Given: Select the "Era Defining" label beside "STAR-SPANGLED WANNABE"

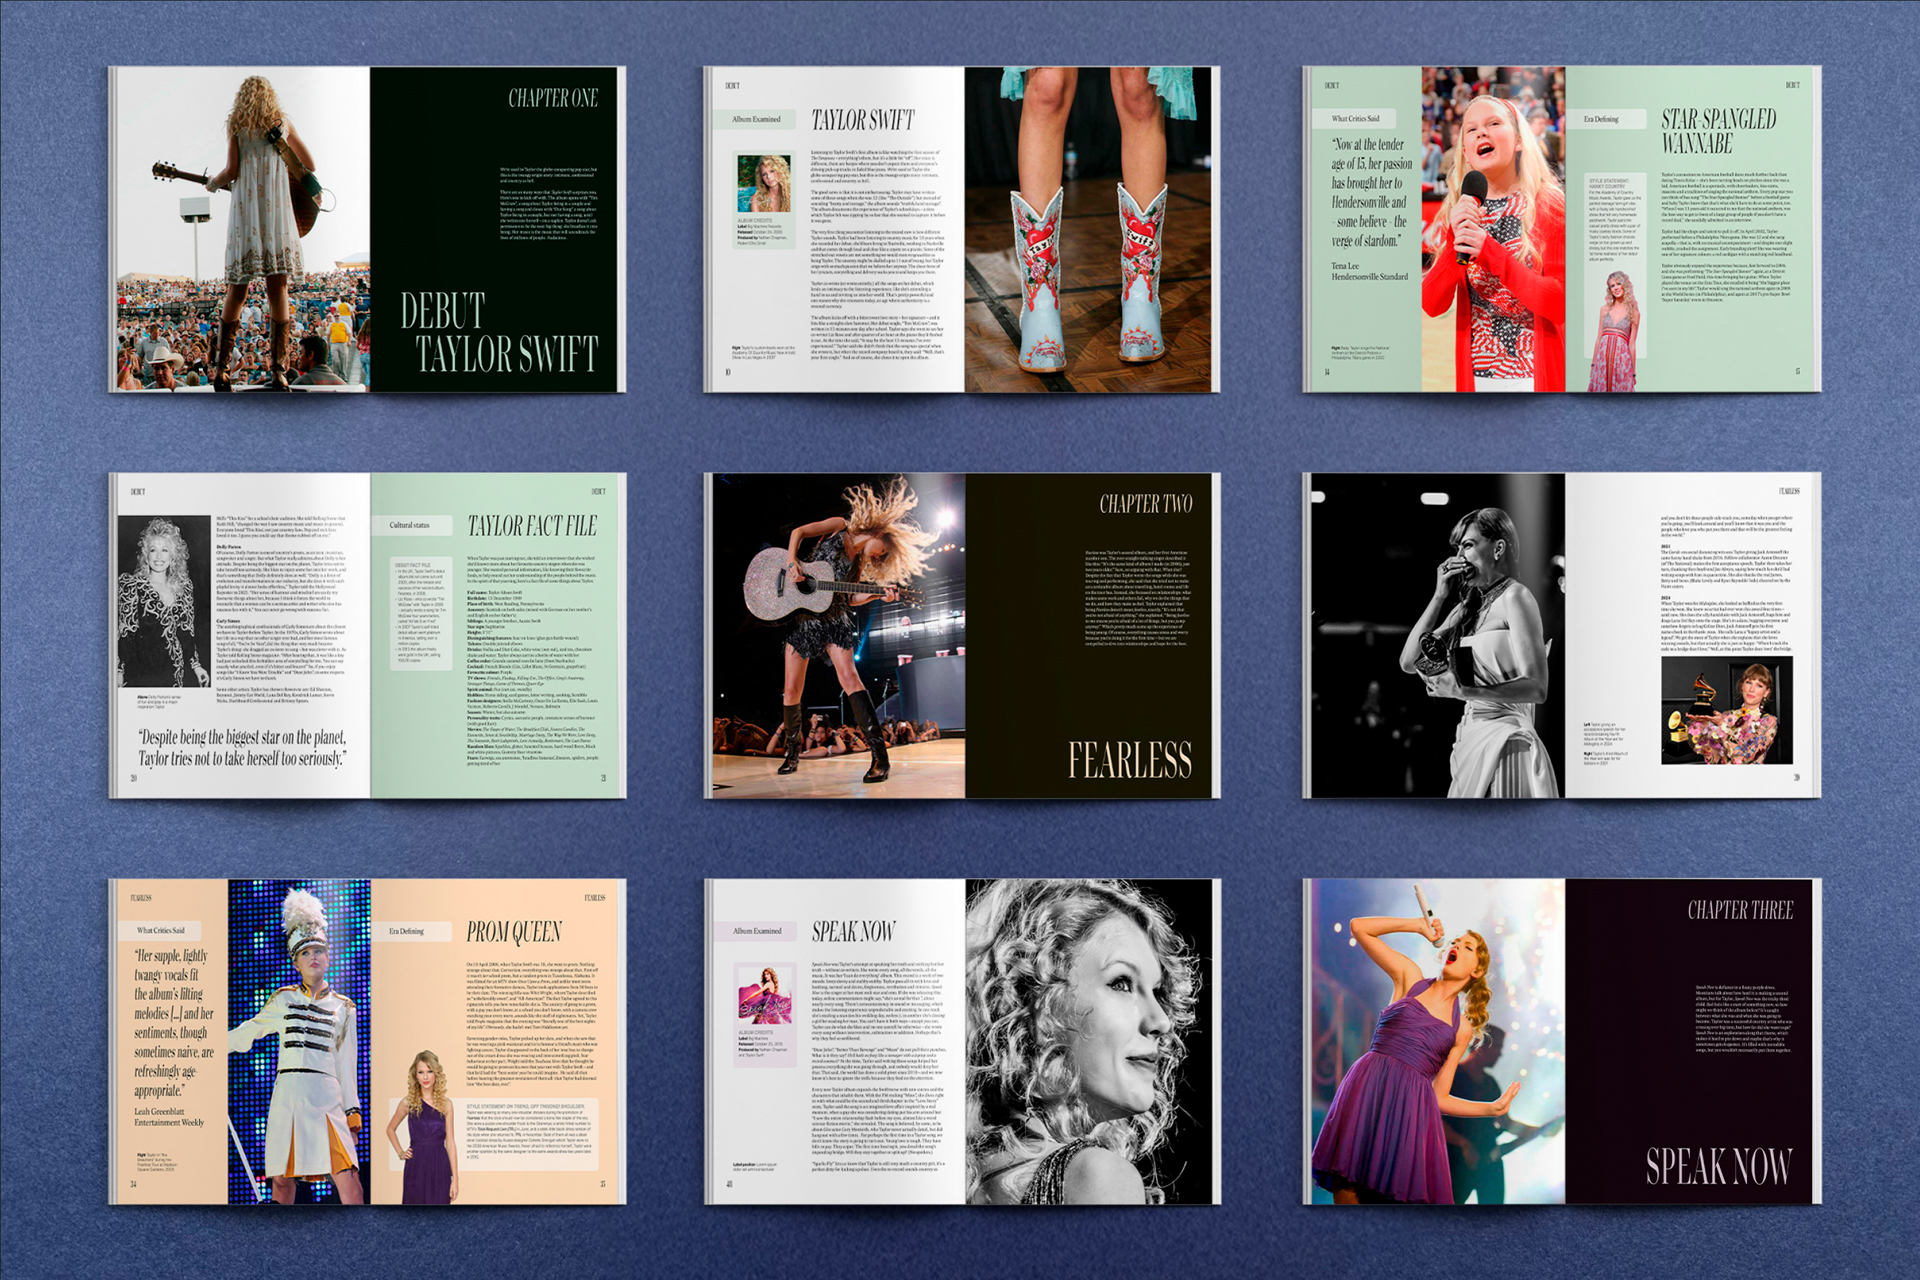Looking at the screenshot, I should [1600, 119].
